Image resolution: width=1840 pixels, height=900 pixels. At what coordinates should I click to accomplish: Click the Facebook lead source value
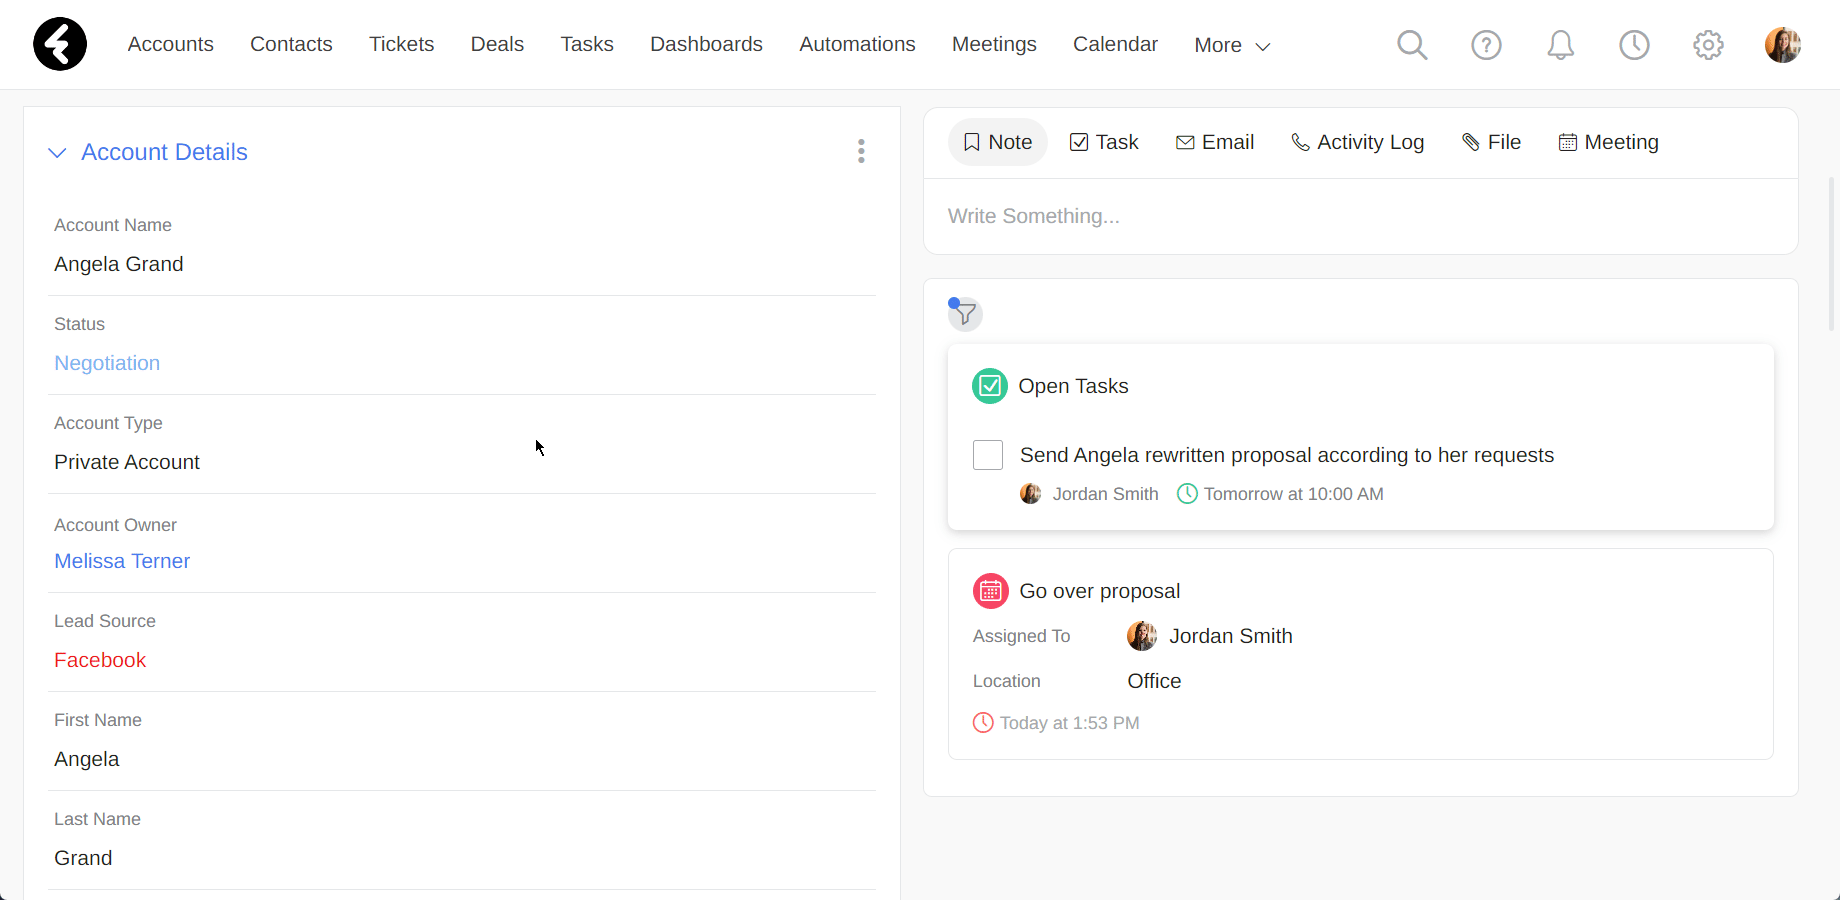tap(100, 660)
